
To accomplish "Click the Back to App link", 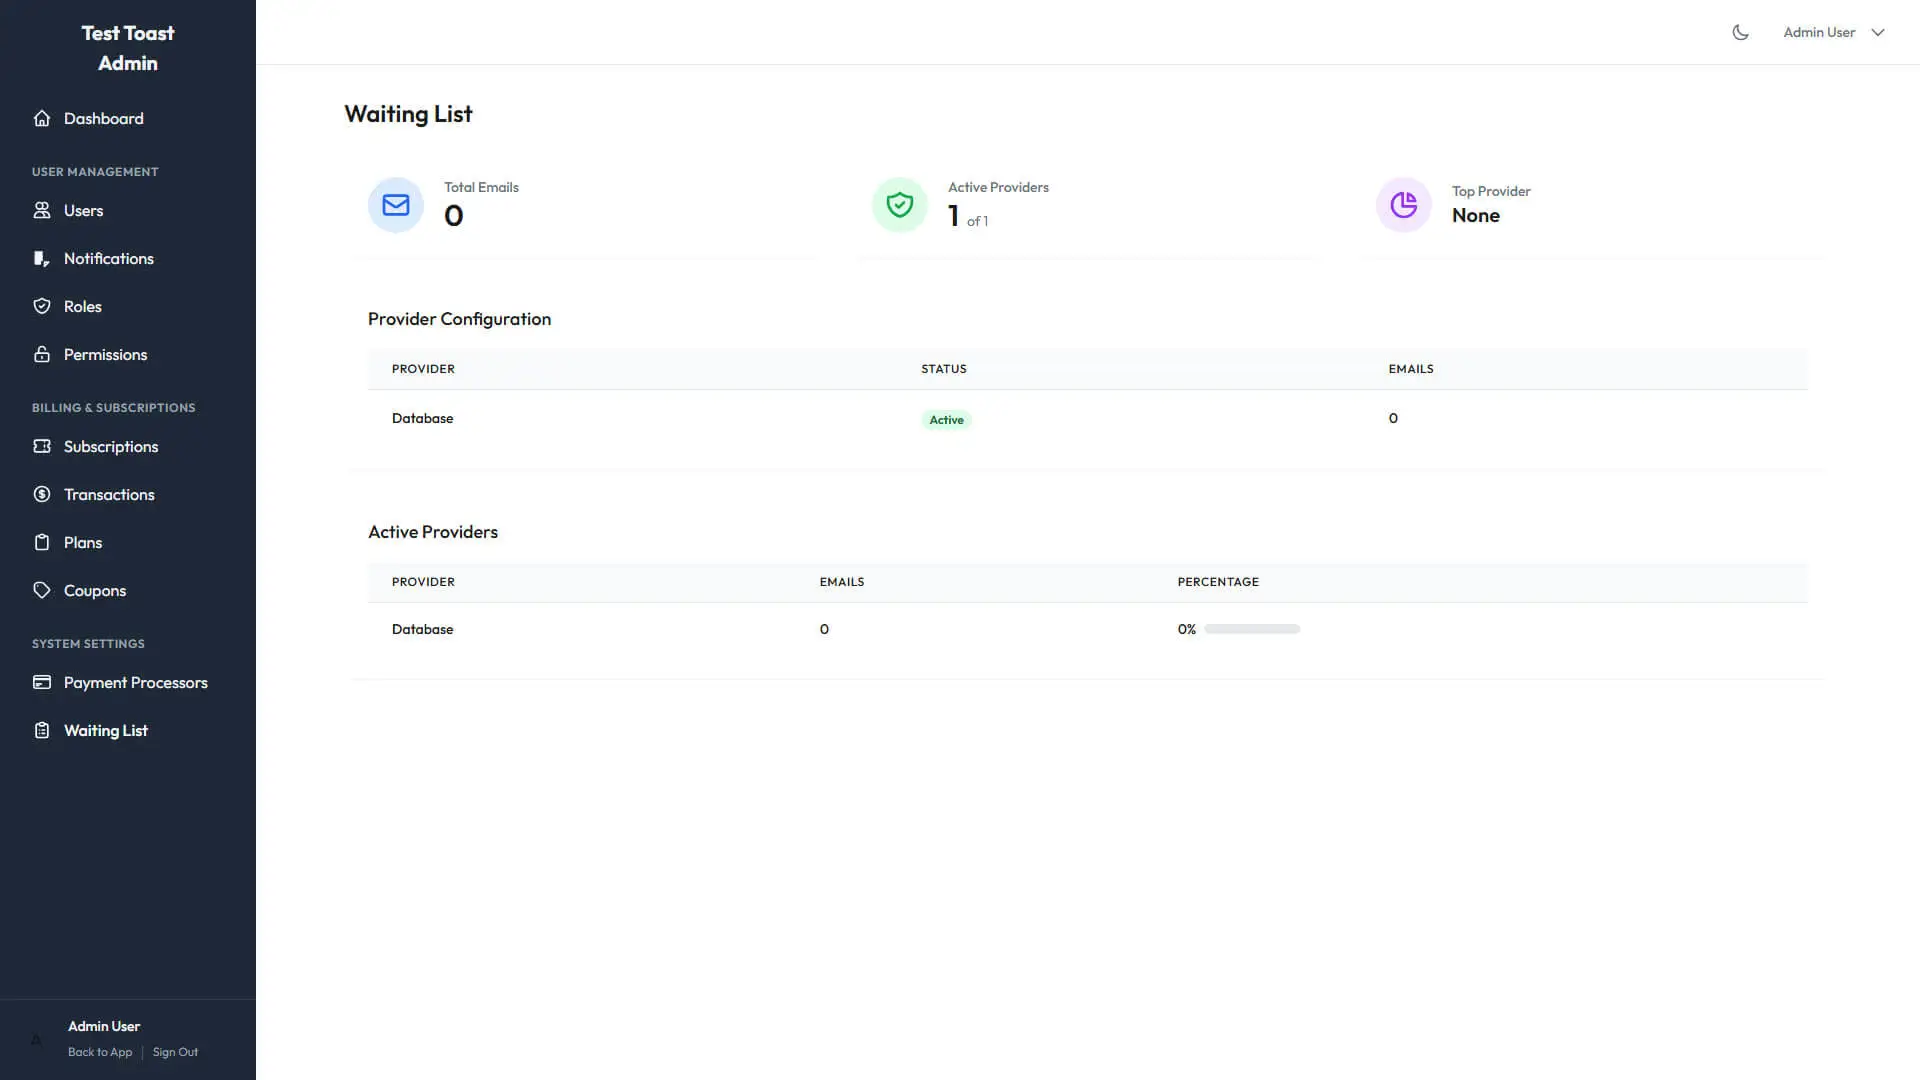I will (99, 1051).
